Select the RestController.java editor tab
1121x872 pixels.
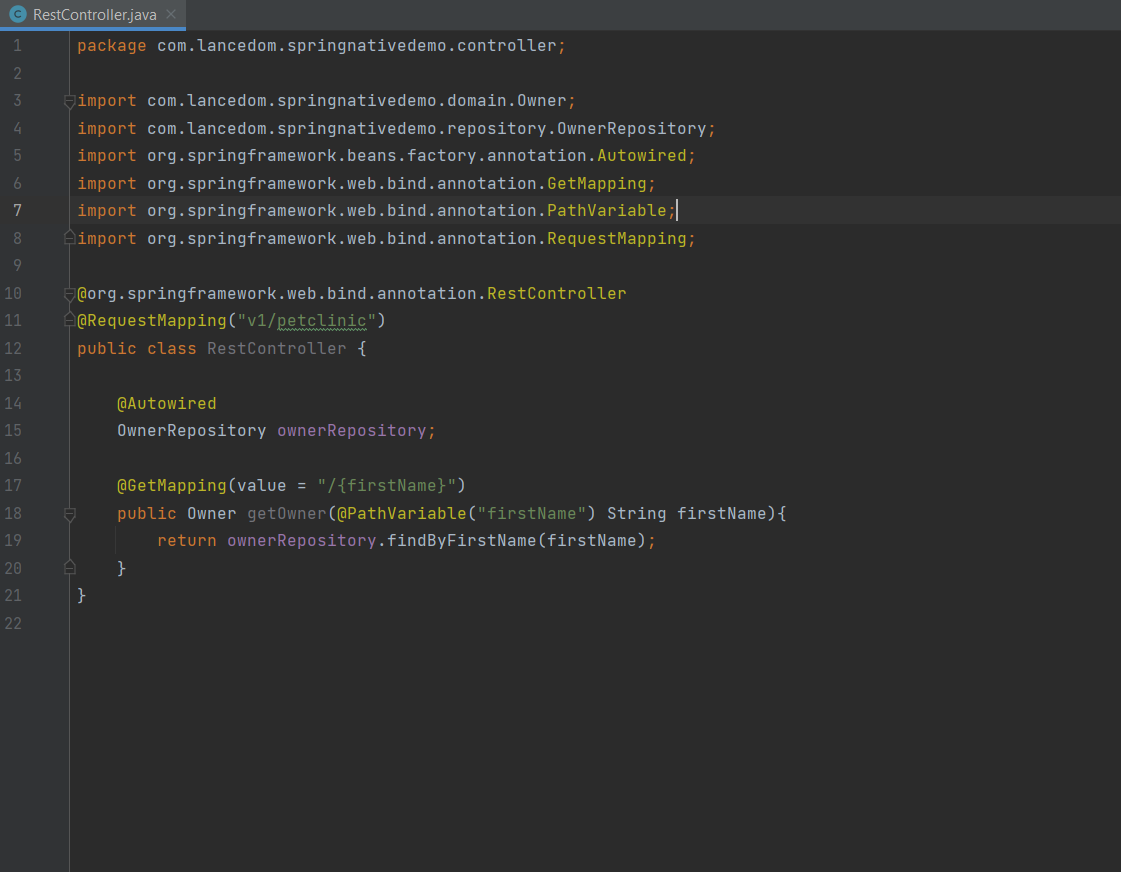93,14
